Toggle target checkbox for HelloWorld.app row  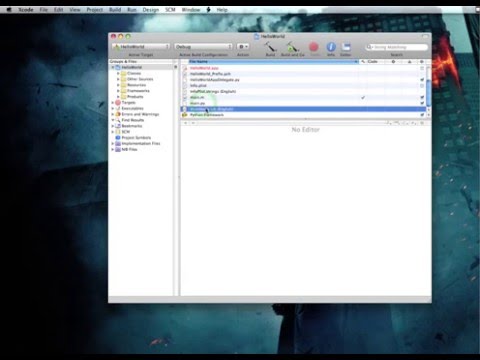(x=422, y=68)
